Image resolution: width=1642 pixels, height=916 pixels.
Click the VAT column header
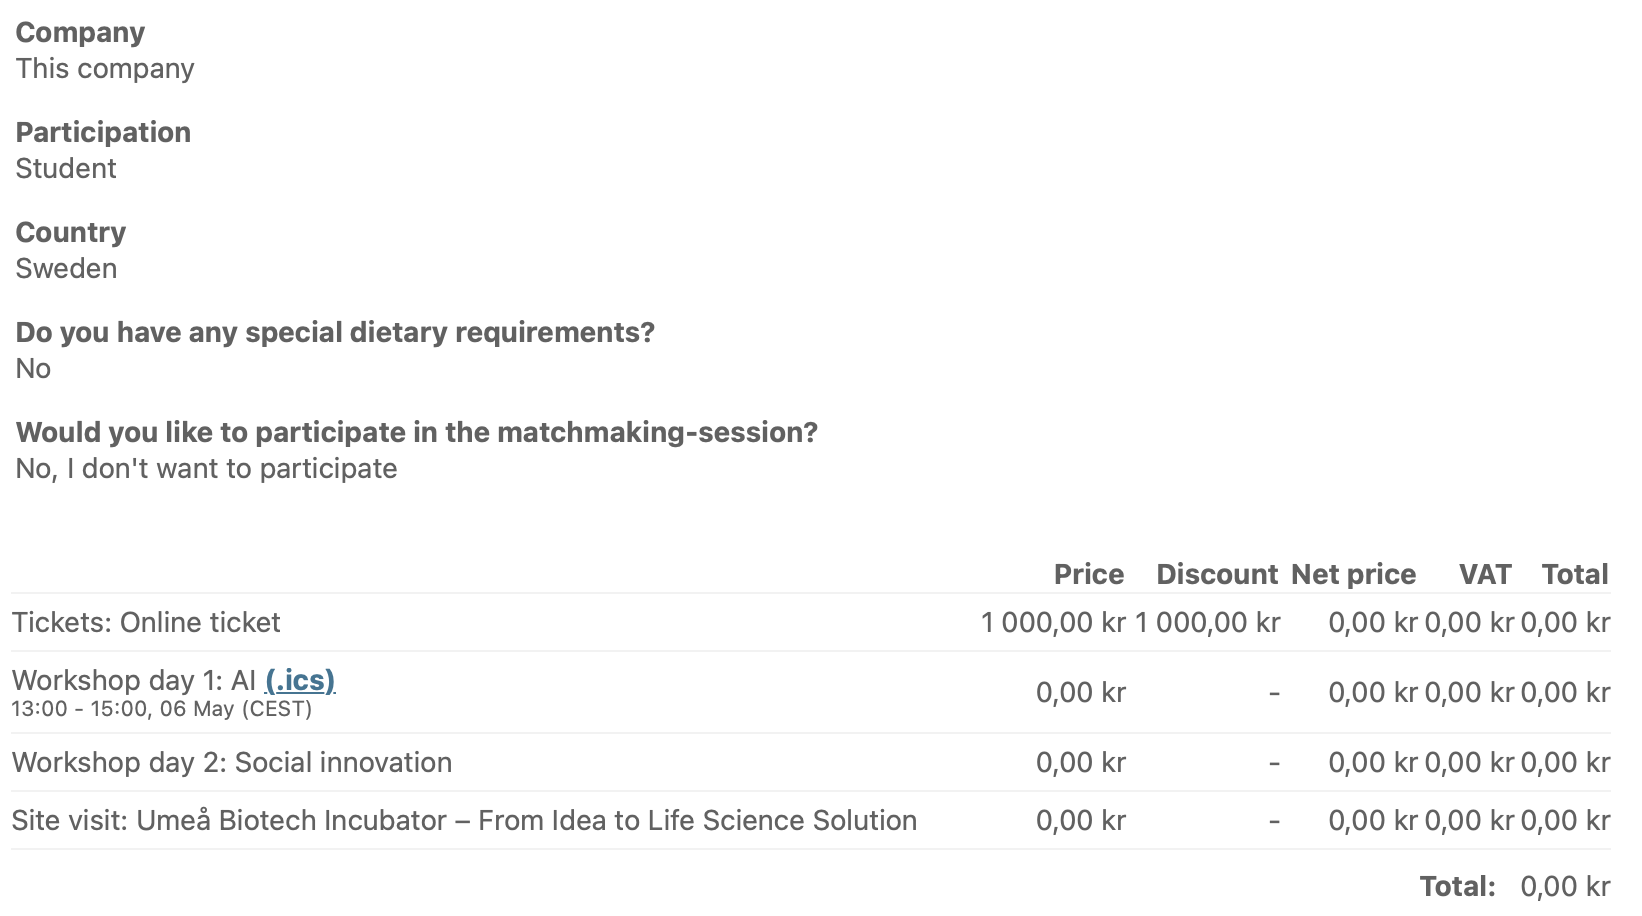coord(1485,574)
